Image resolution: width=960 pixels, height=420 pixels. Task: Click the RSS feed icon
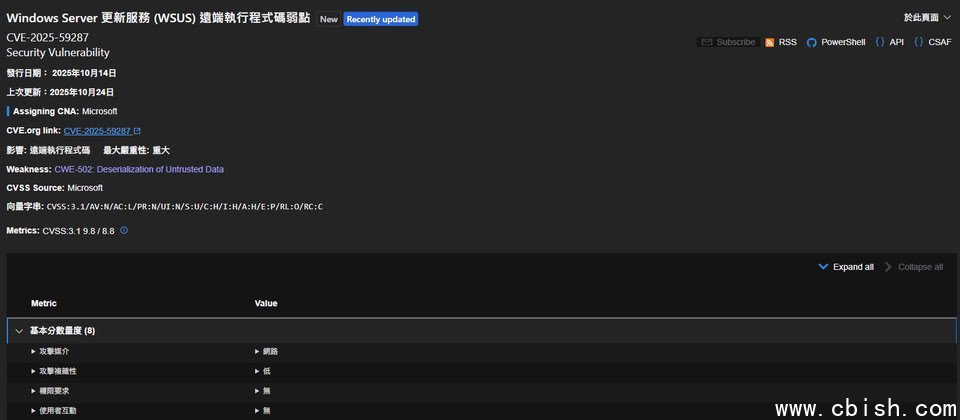tap(769, 42)
